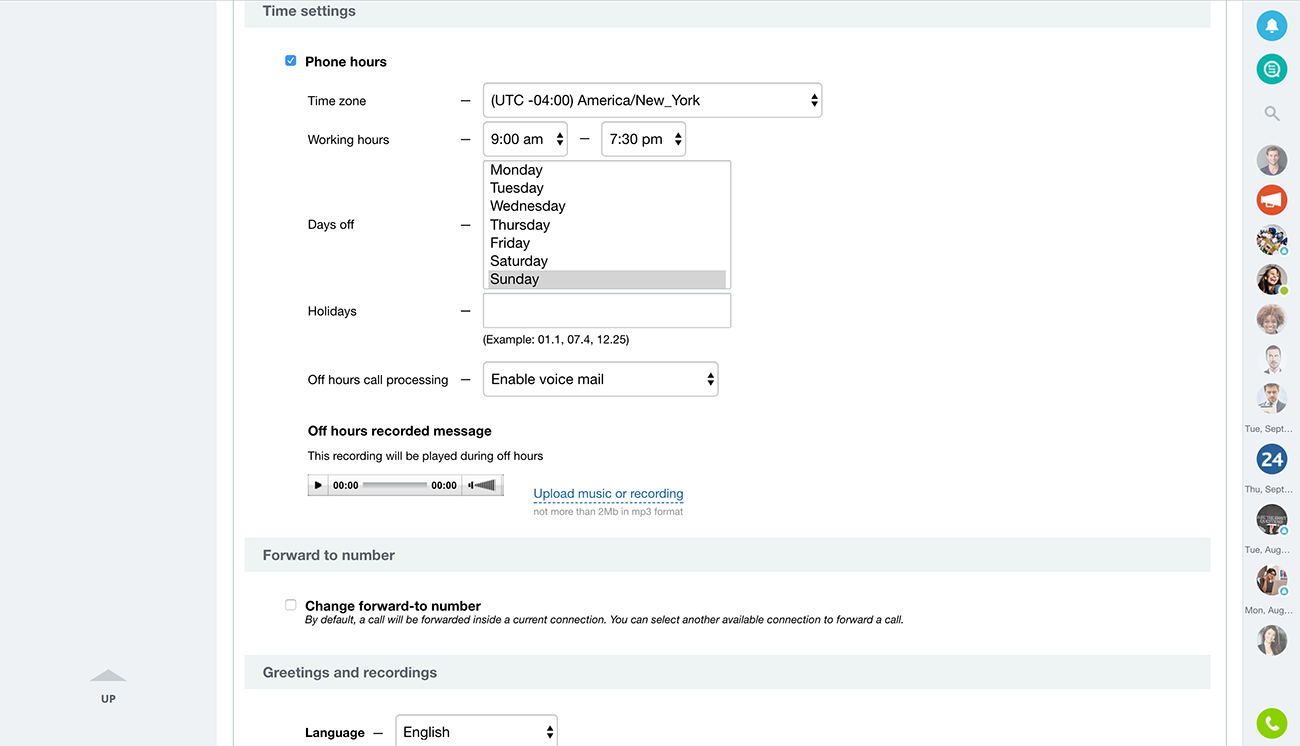
Task: Click the UP arrow to scroll top
Action: 108,686
